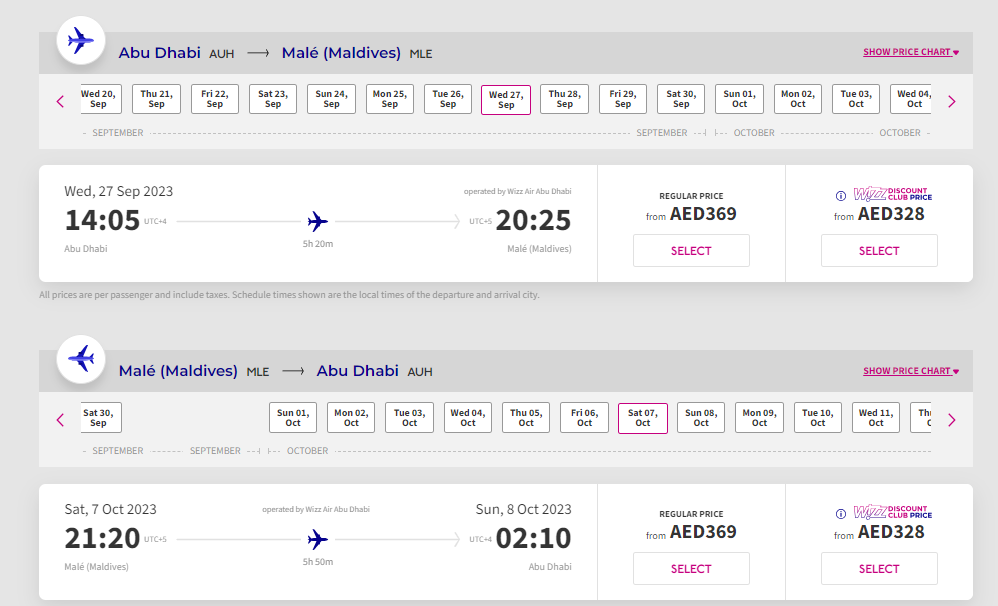Image resolution: width=998 pixels, height=606 pixels.
Task: Choose Tue 26, Sep outbound date
Action: point(448,99)
